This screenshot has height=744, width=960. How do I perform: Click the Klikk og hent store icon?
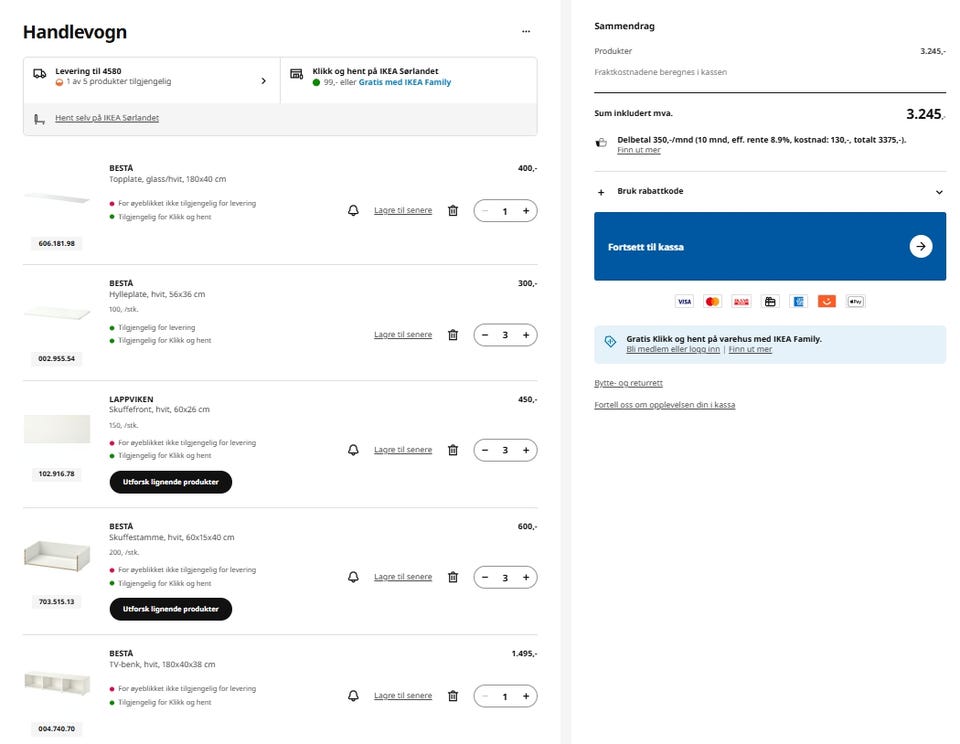(296, 73)
